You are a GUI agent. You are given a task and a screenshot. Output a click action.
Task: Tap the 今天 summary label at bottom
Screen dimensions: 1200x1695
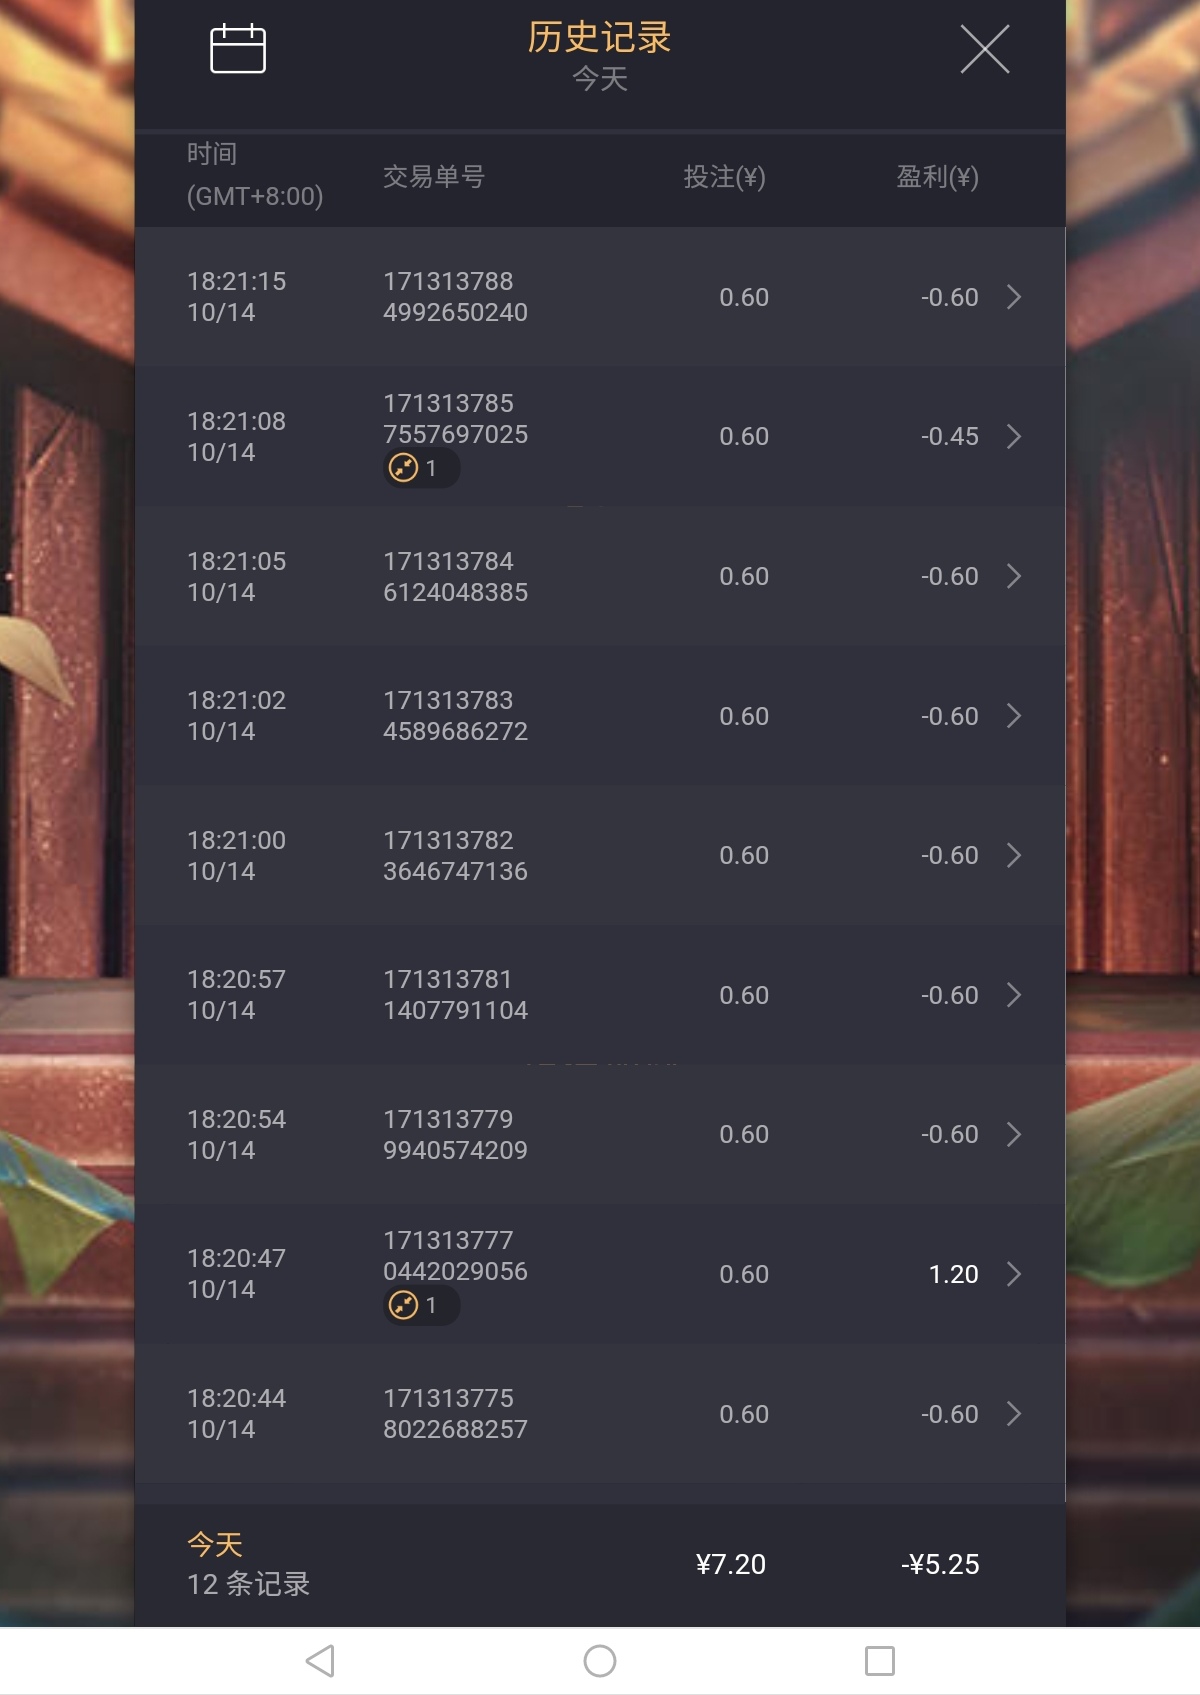(215, 1544)
